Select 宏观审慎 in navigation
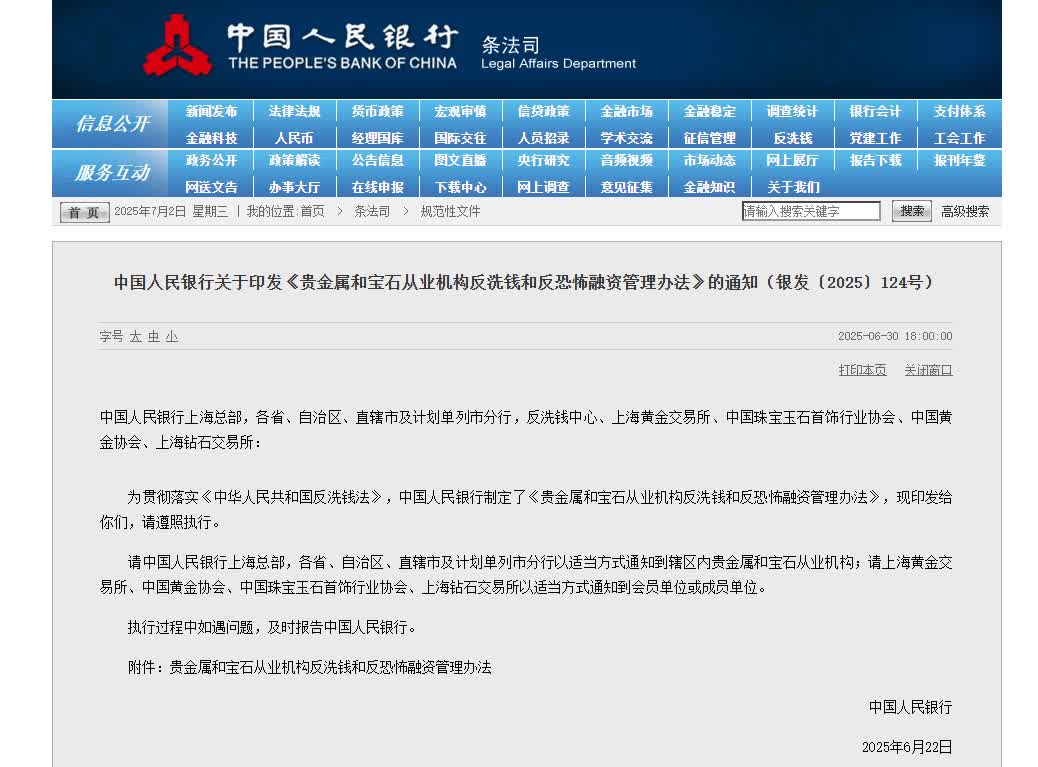Screen dimensions: 1038x767 pyautogui.click(x=460, y=111)
